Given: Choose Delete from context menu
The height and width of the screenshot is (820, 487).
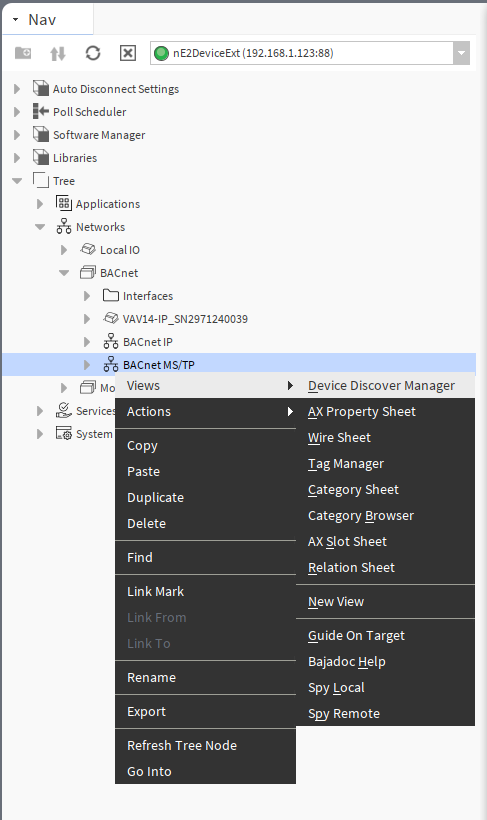Looking at the screenshot, I should tap(206, 523).
